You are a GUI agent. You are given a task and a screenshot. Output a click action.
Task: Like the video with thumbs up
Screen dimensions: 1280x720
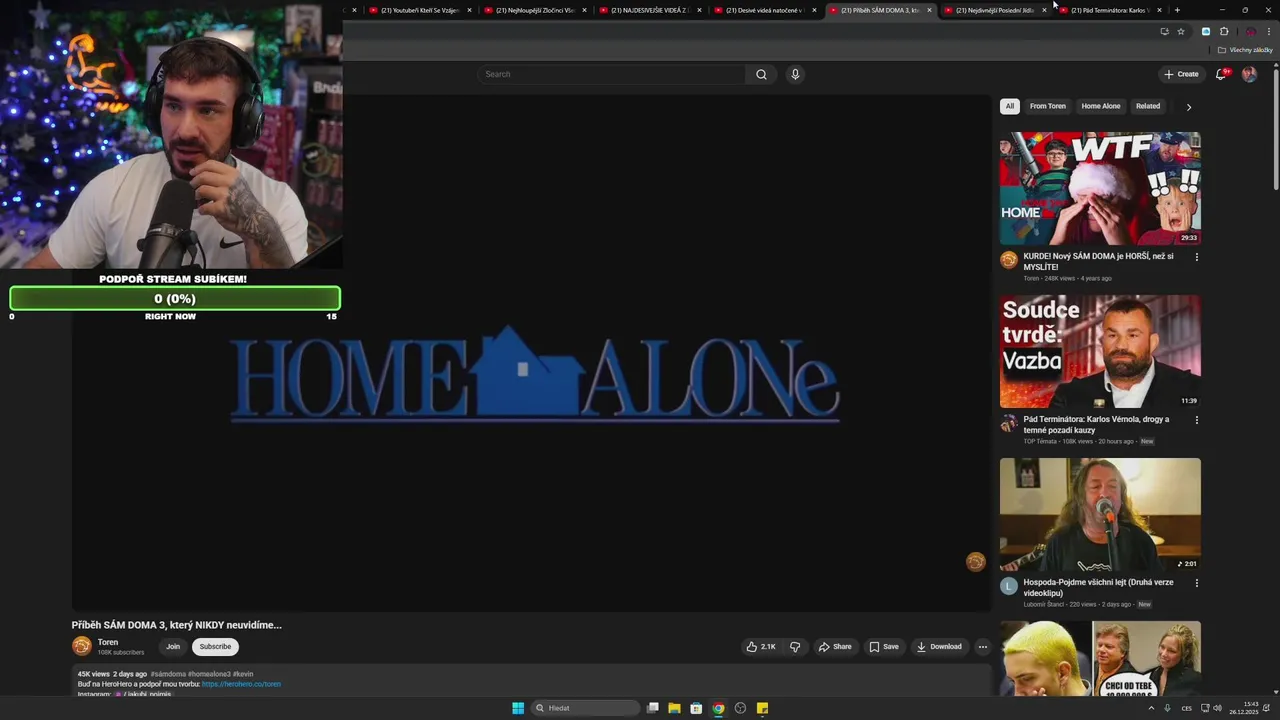pyautogui.click(x=760, y=647)
